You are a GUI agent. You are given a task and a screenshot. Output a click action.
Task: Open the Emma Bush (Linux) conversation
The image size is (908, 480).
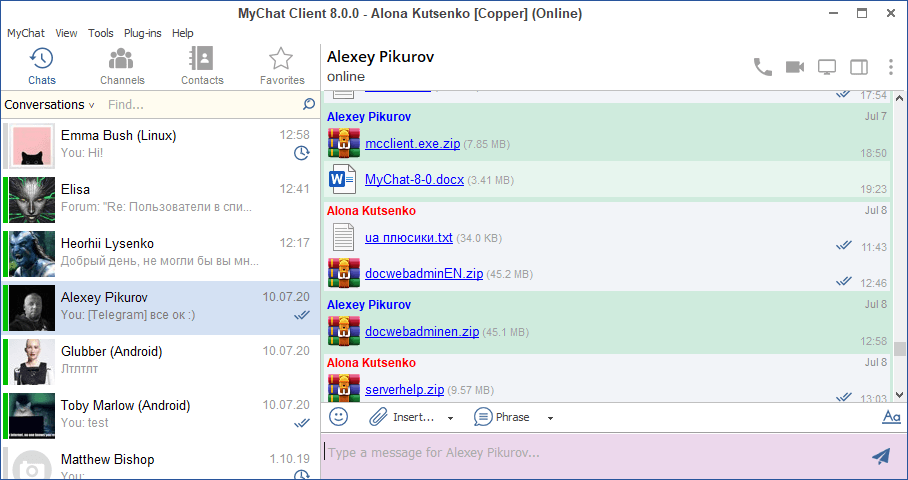coord(160,145)
